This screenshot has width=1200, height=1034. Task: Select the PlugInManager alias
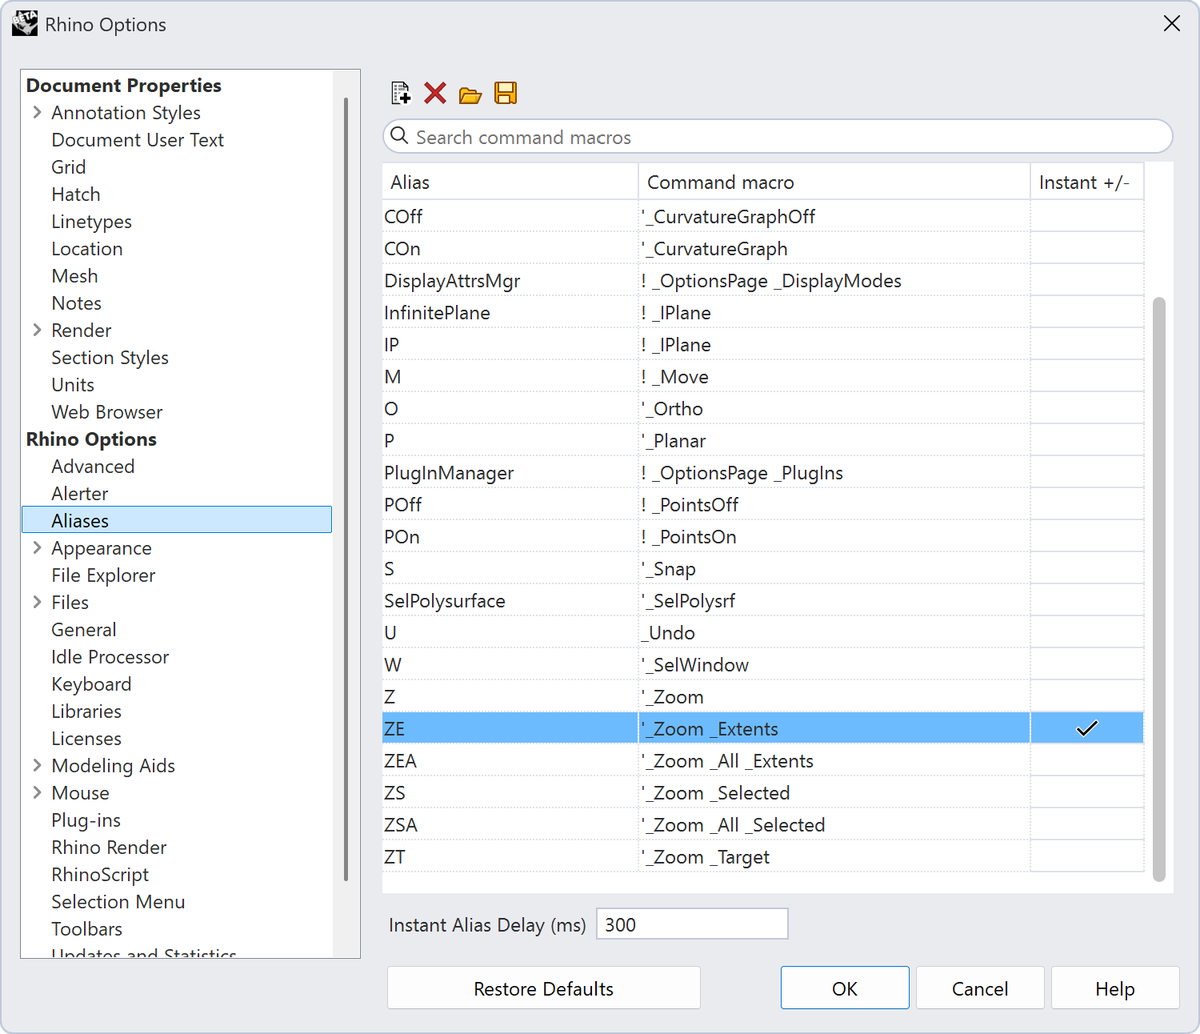point(510,473)
